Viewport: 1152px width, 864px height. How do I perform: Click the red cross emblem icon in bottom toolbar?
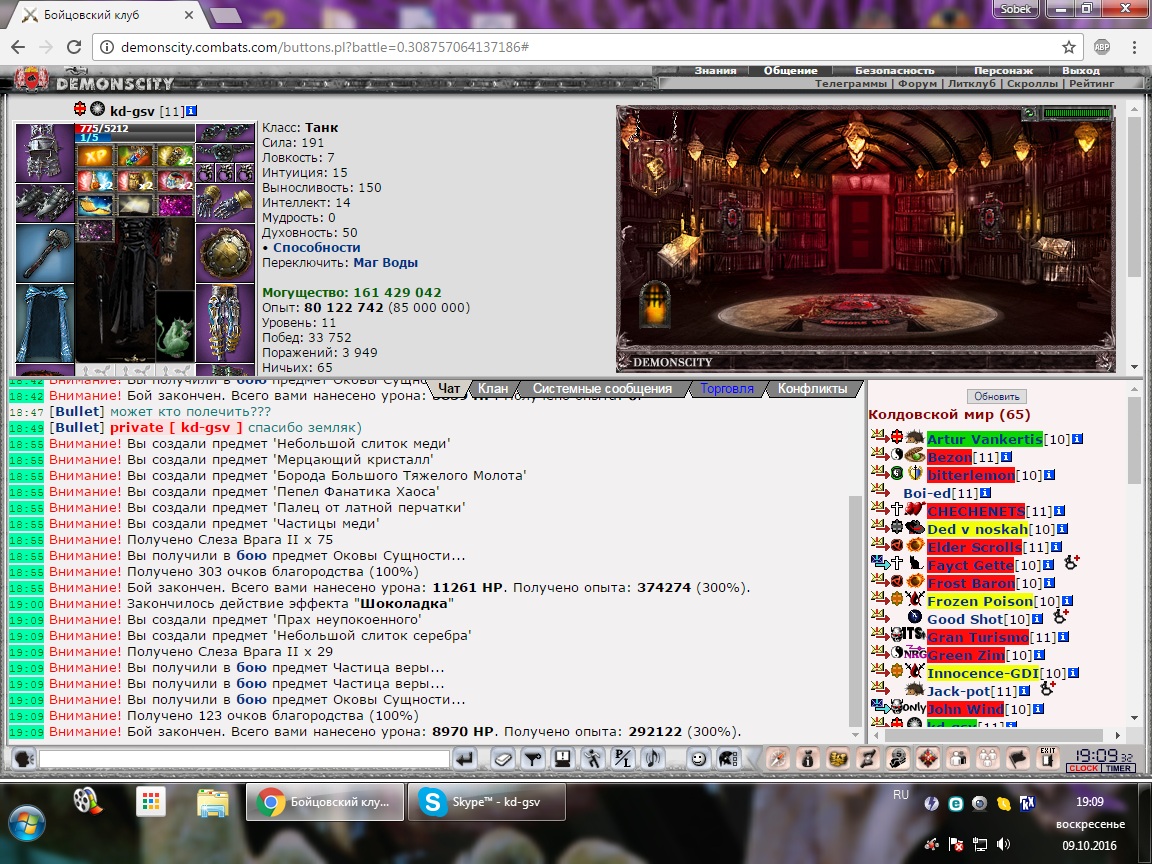(928, 758)
